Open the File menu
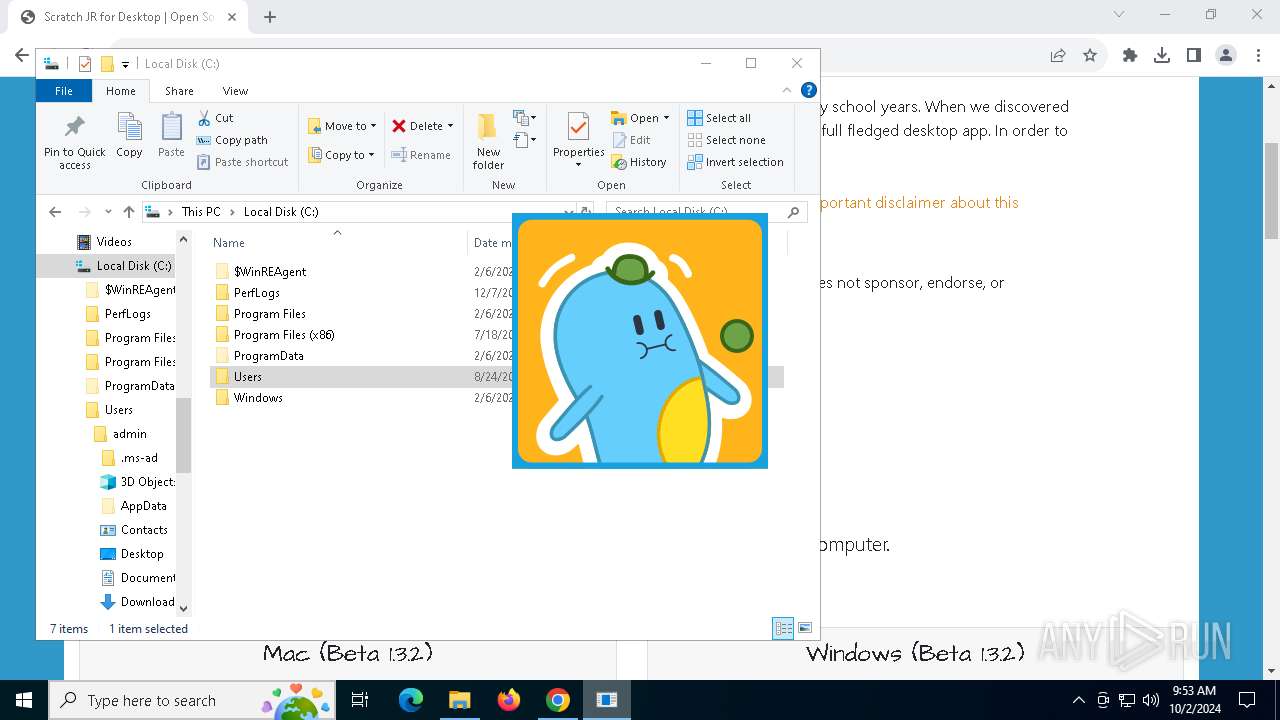 coord(64,91)
